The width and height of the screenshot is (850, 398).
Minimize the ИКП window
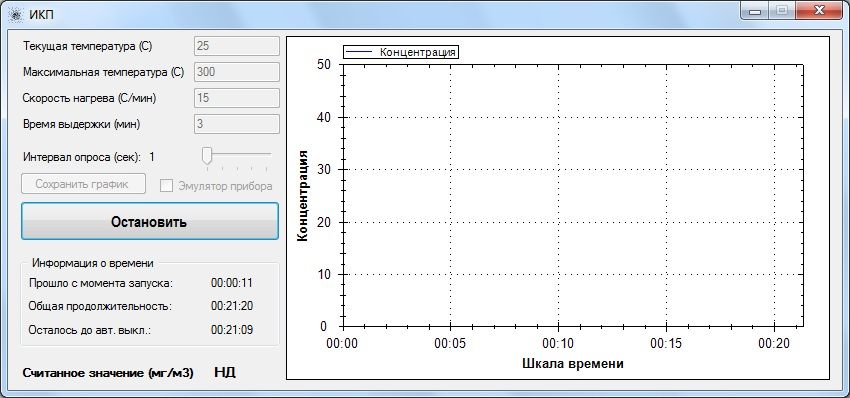click(x=755, y=10)
